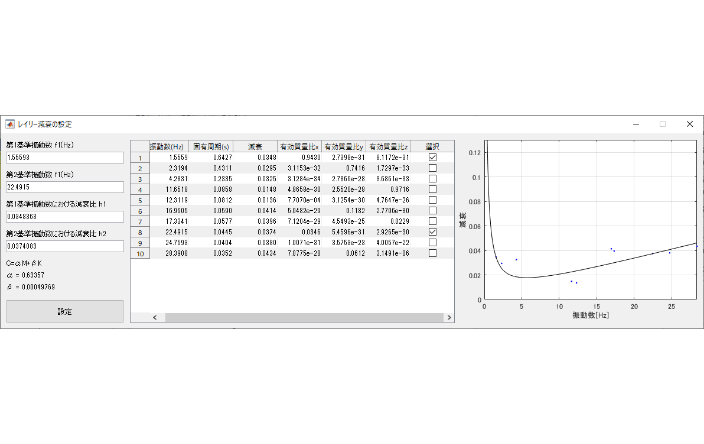Click the MATLAB icon in the title bar
This screenshot has height=444, width=704.
[x=11, y=124]
